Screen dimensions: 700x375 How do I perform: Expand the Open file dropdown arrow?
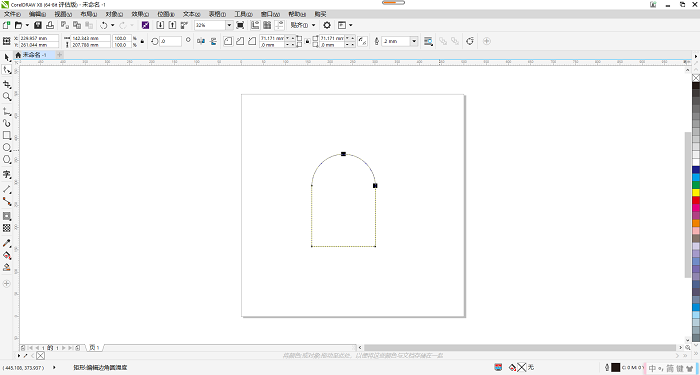27,25
